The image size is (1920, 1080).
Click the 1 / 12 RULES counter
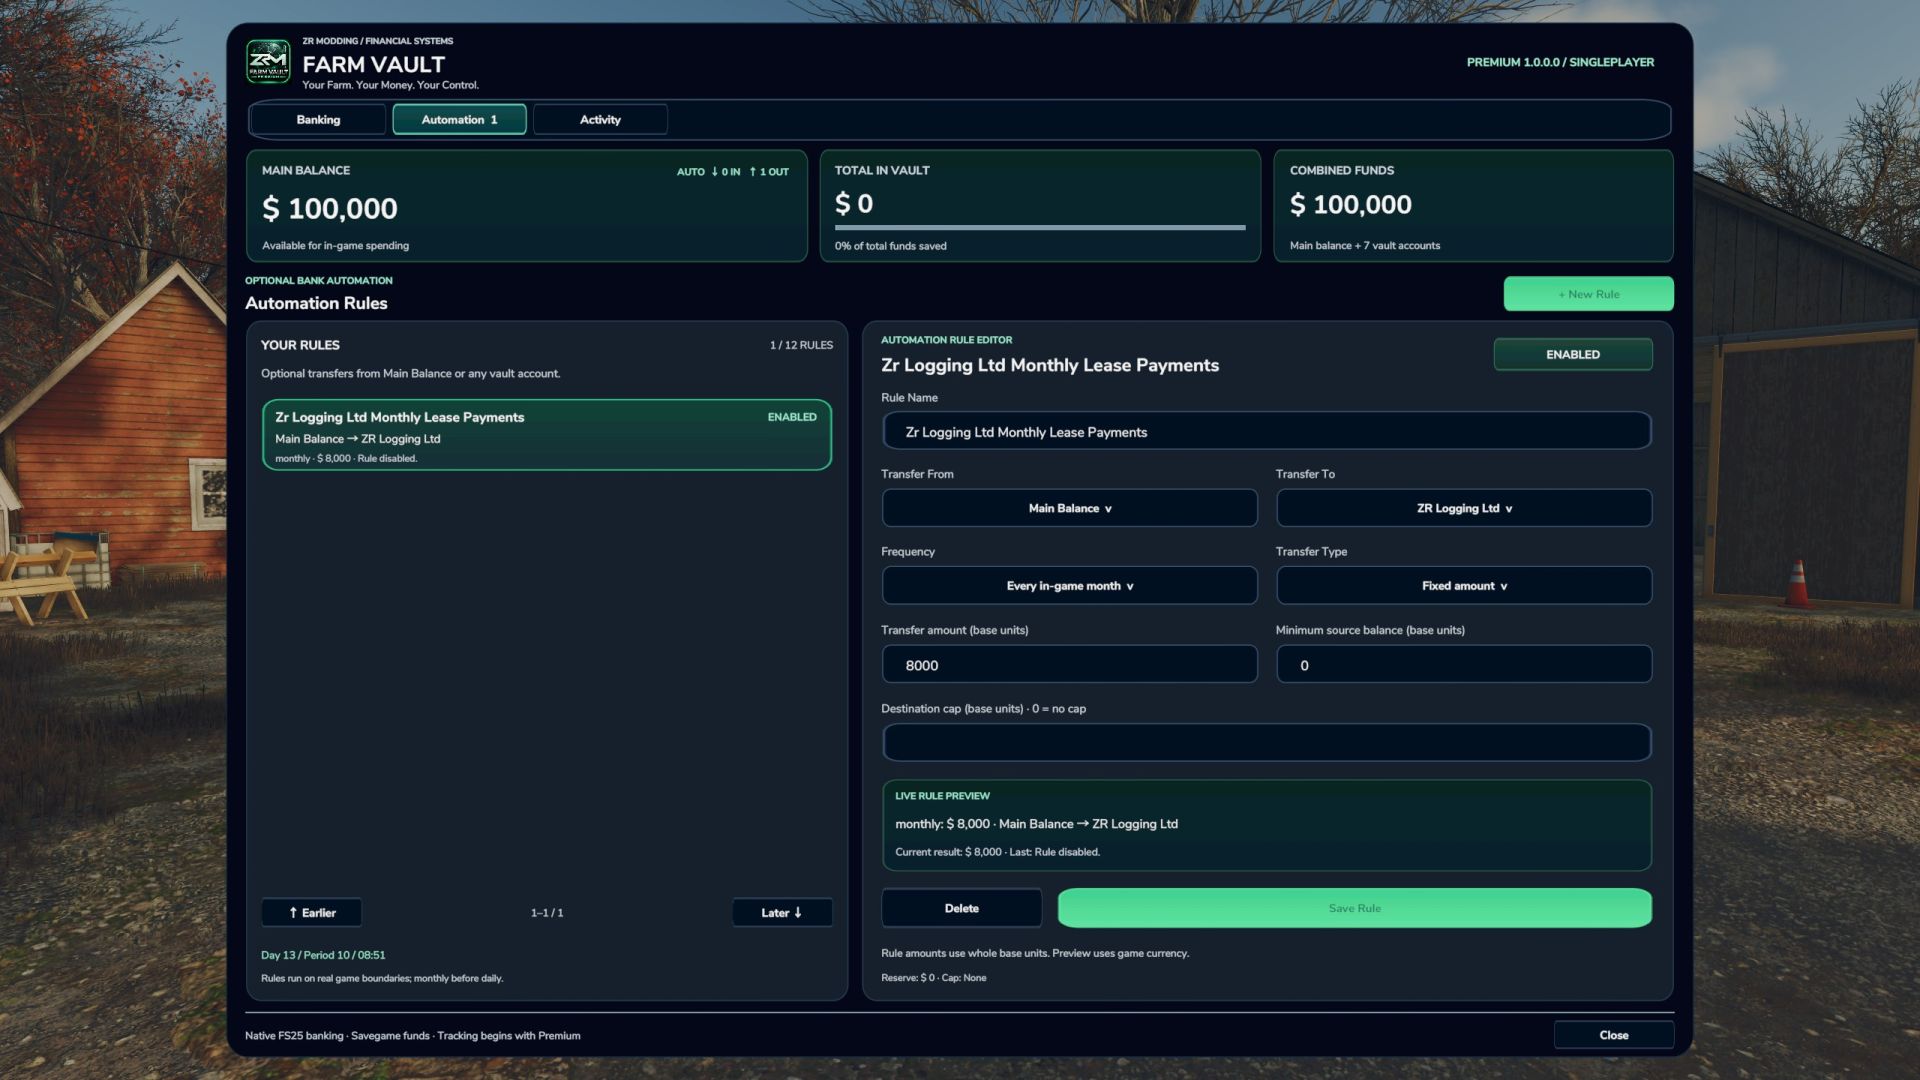(801, 345)
